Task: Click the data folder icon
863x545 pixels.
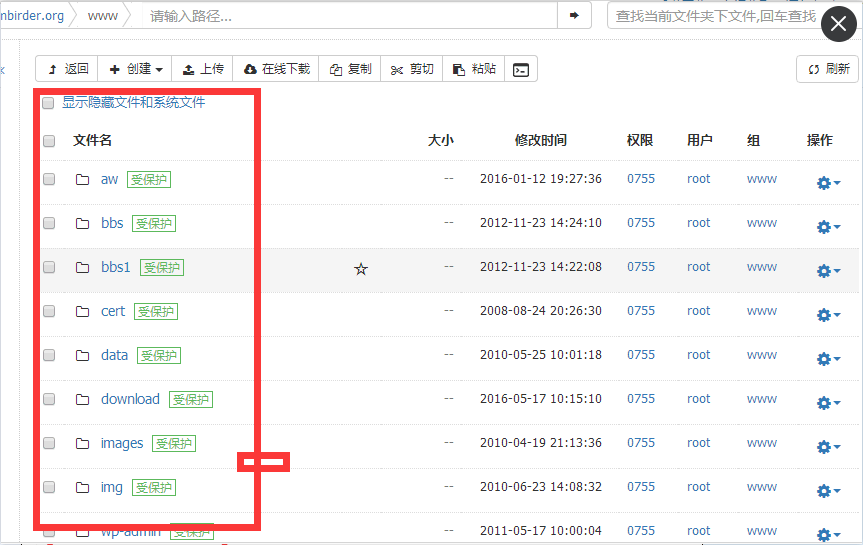Action: (x=83, y=356)
